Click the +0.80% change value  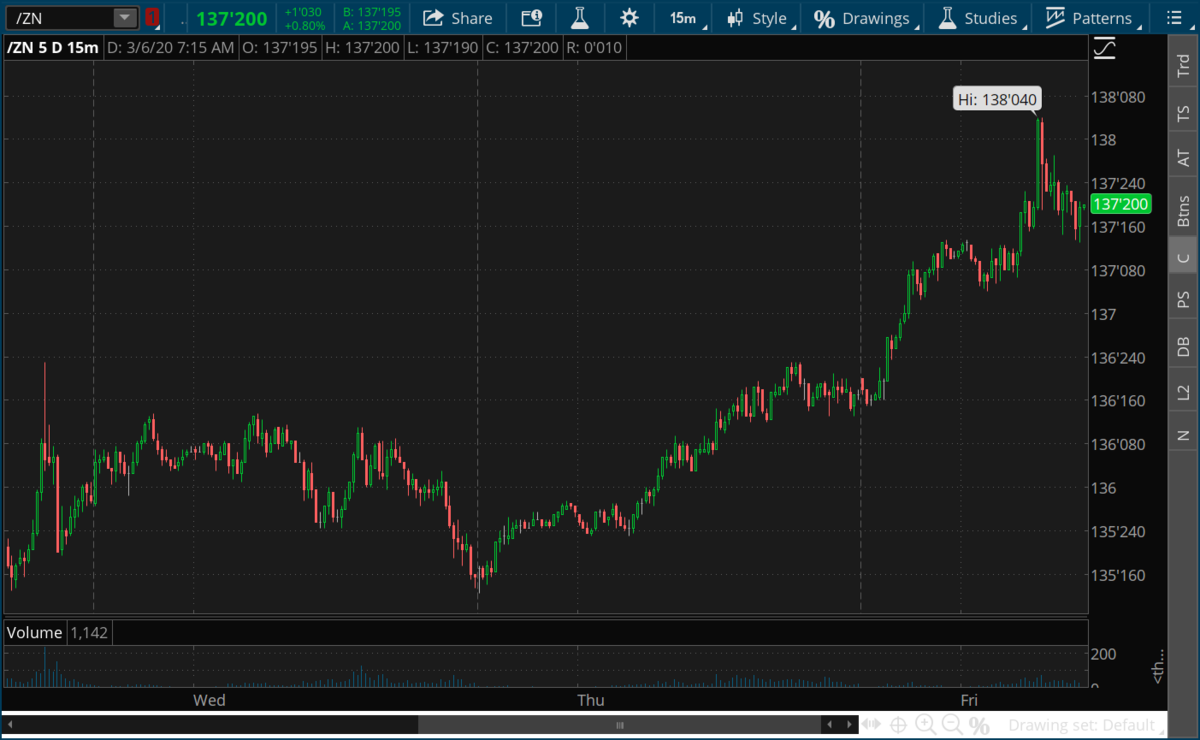click(305, 26)
